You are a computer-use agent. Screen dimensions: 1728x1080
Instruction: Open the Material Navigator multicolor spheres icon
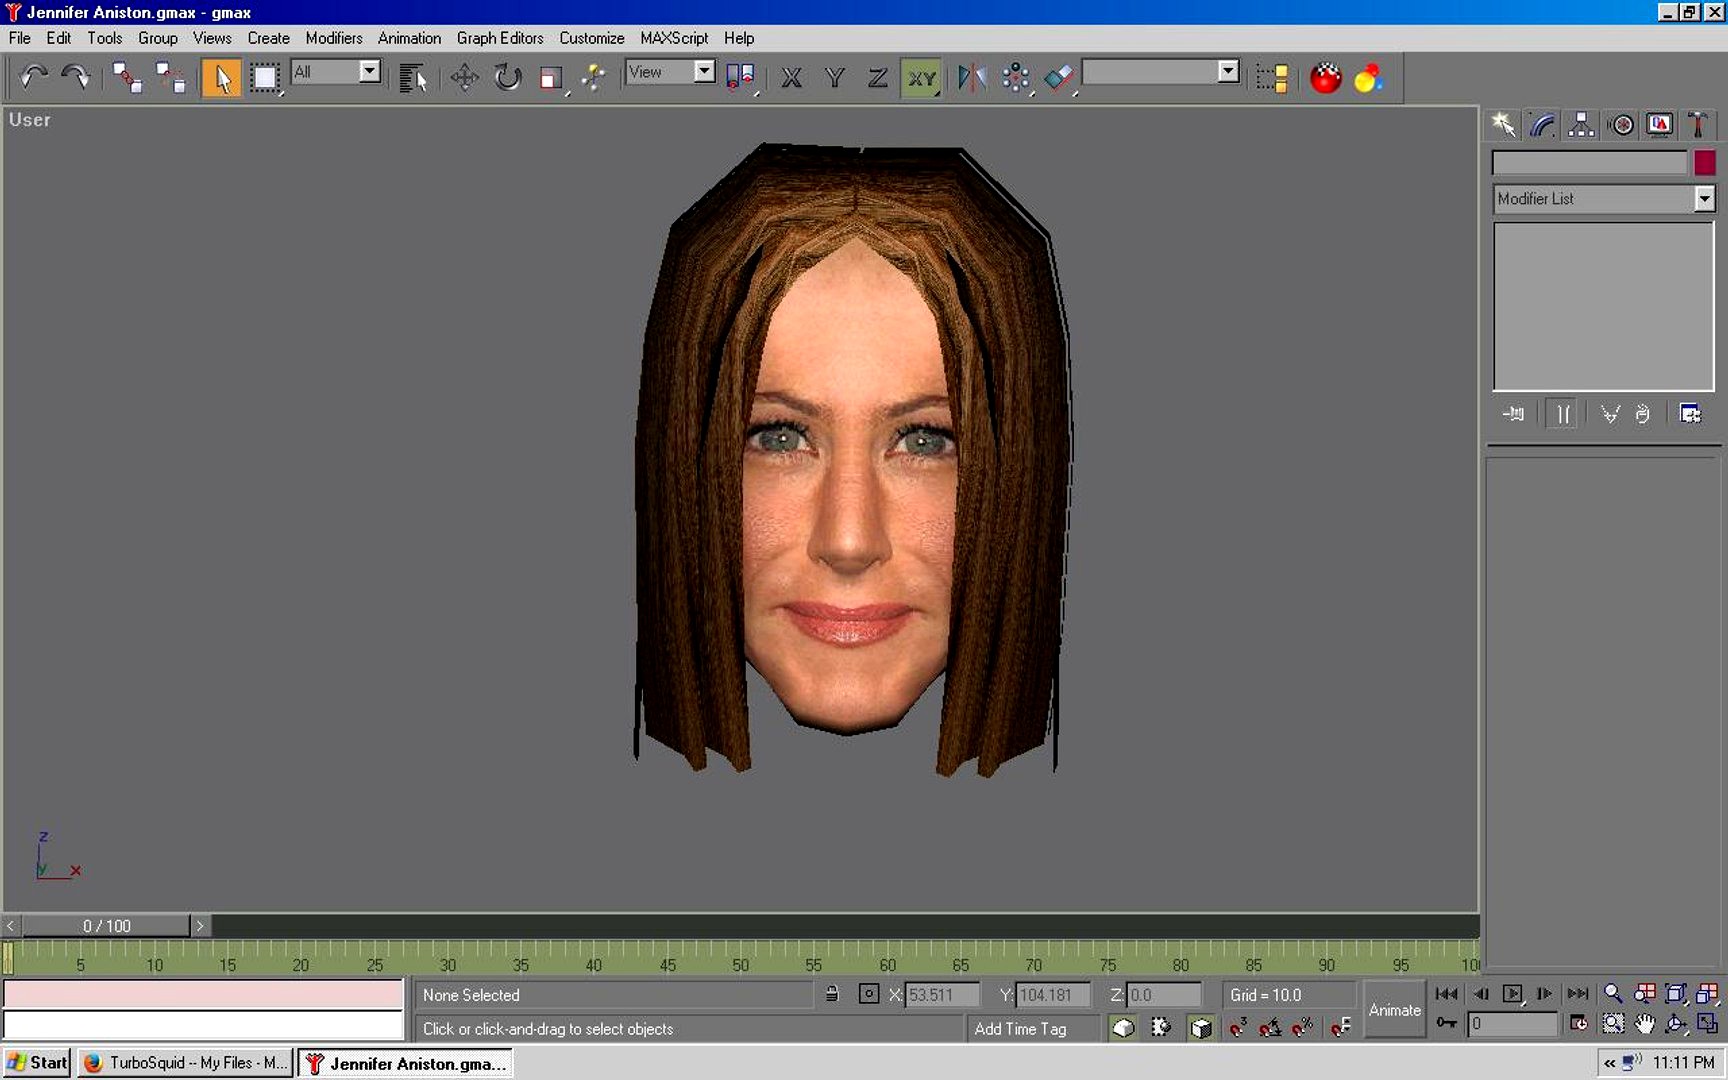tap(1369, 77)
